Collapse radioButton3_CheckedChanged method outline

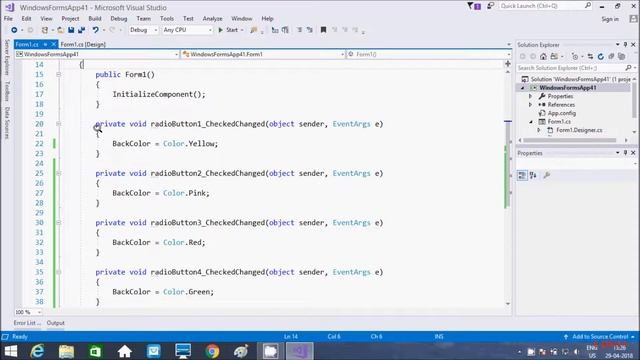click(x=59, y=222)
